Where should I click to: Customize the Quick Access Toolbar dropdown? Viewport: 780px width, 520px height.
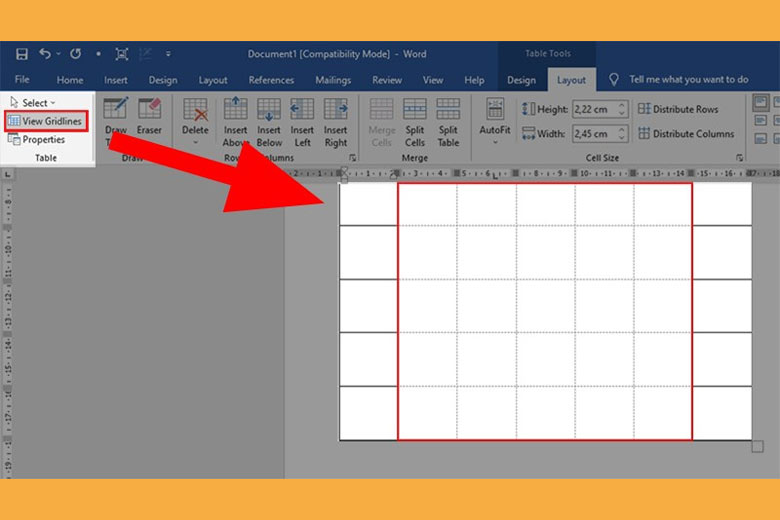click(x=168, y=54)
